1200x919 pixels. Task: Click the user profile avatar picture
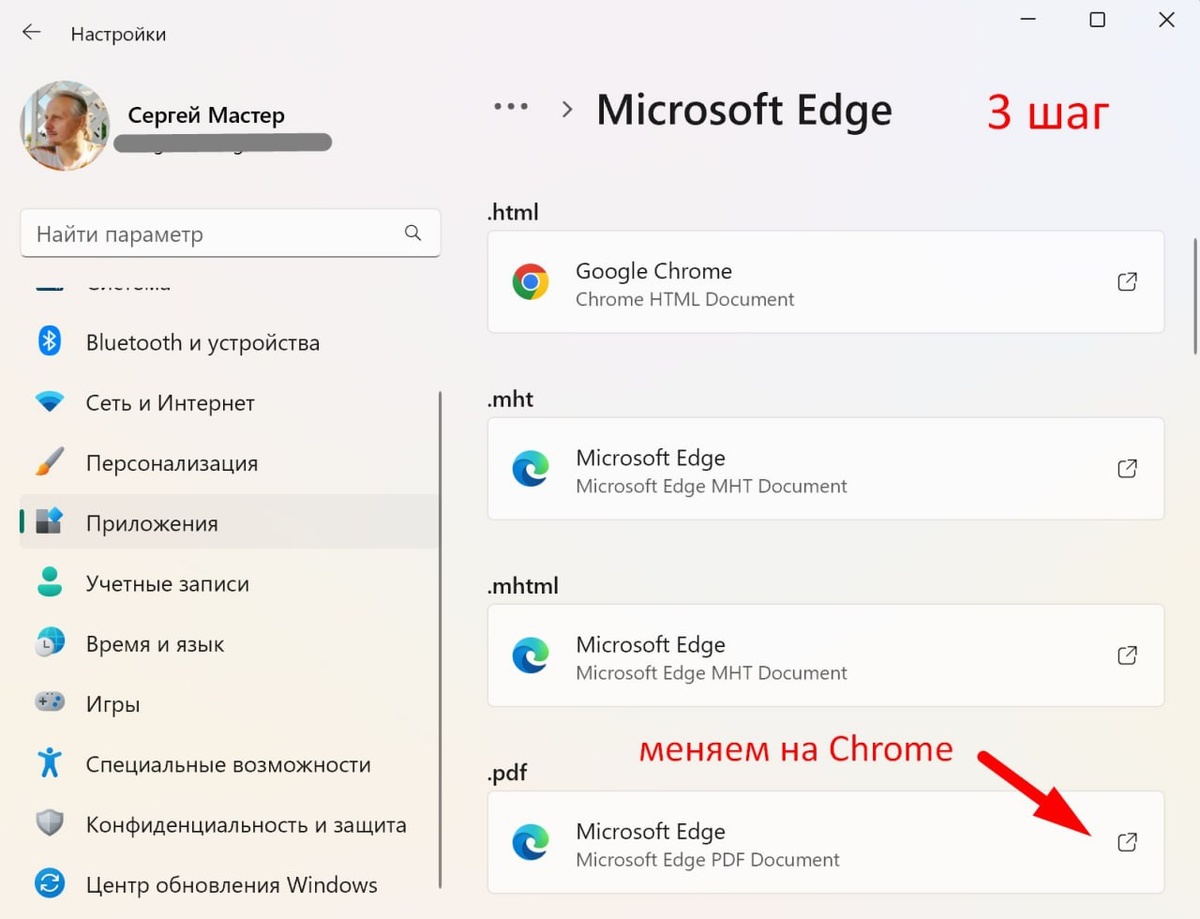[65, 126]
